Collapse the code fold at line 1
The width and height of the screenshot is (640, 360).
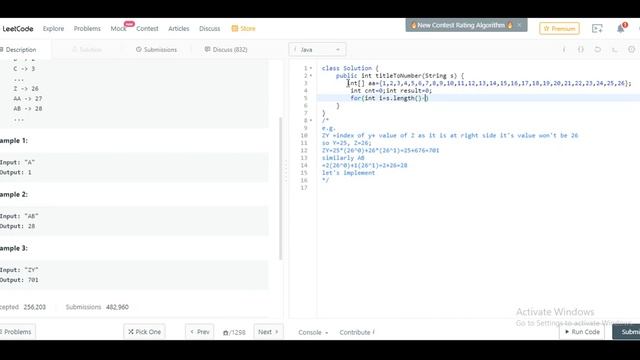pyautogui.click(x=311, y=68)
